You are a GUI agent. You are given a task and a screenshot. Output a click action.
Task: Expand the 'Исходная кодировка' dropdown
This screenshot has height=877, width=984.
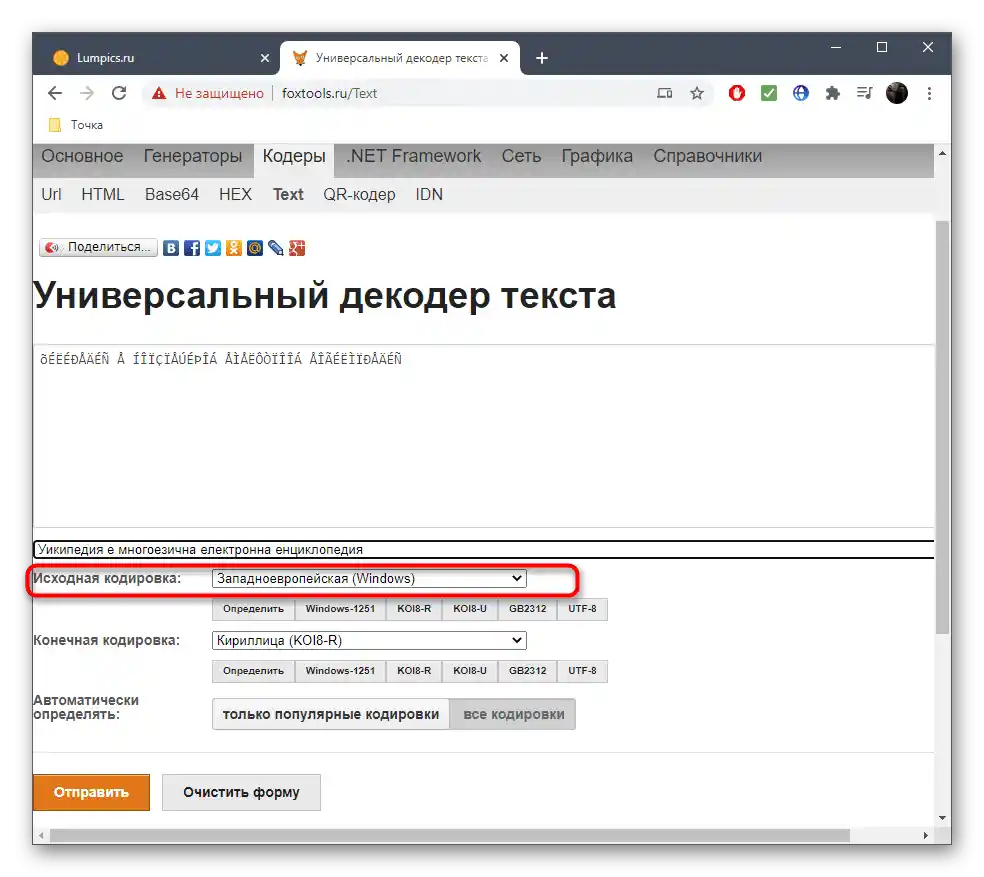369,579
